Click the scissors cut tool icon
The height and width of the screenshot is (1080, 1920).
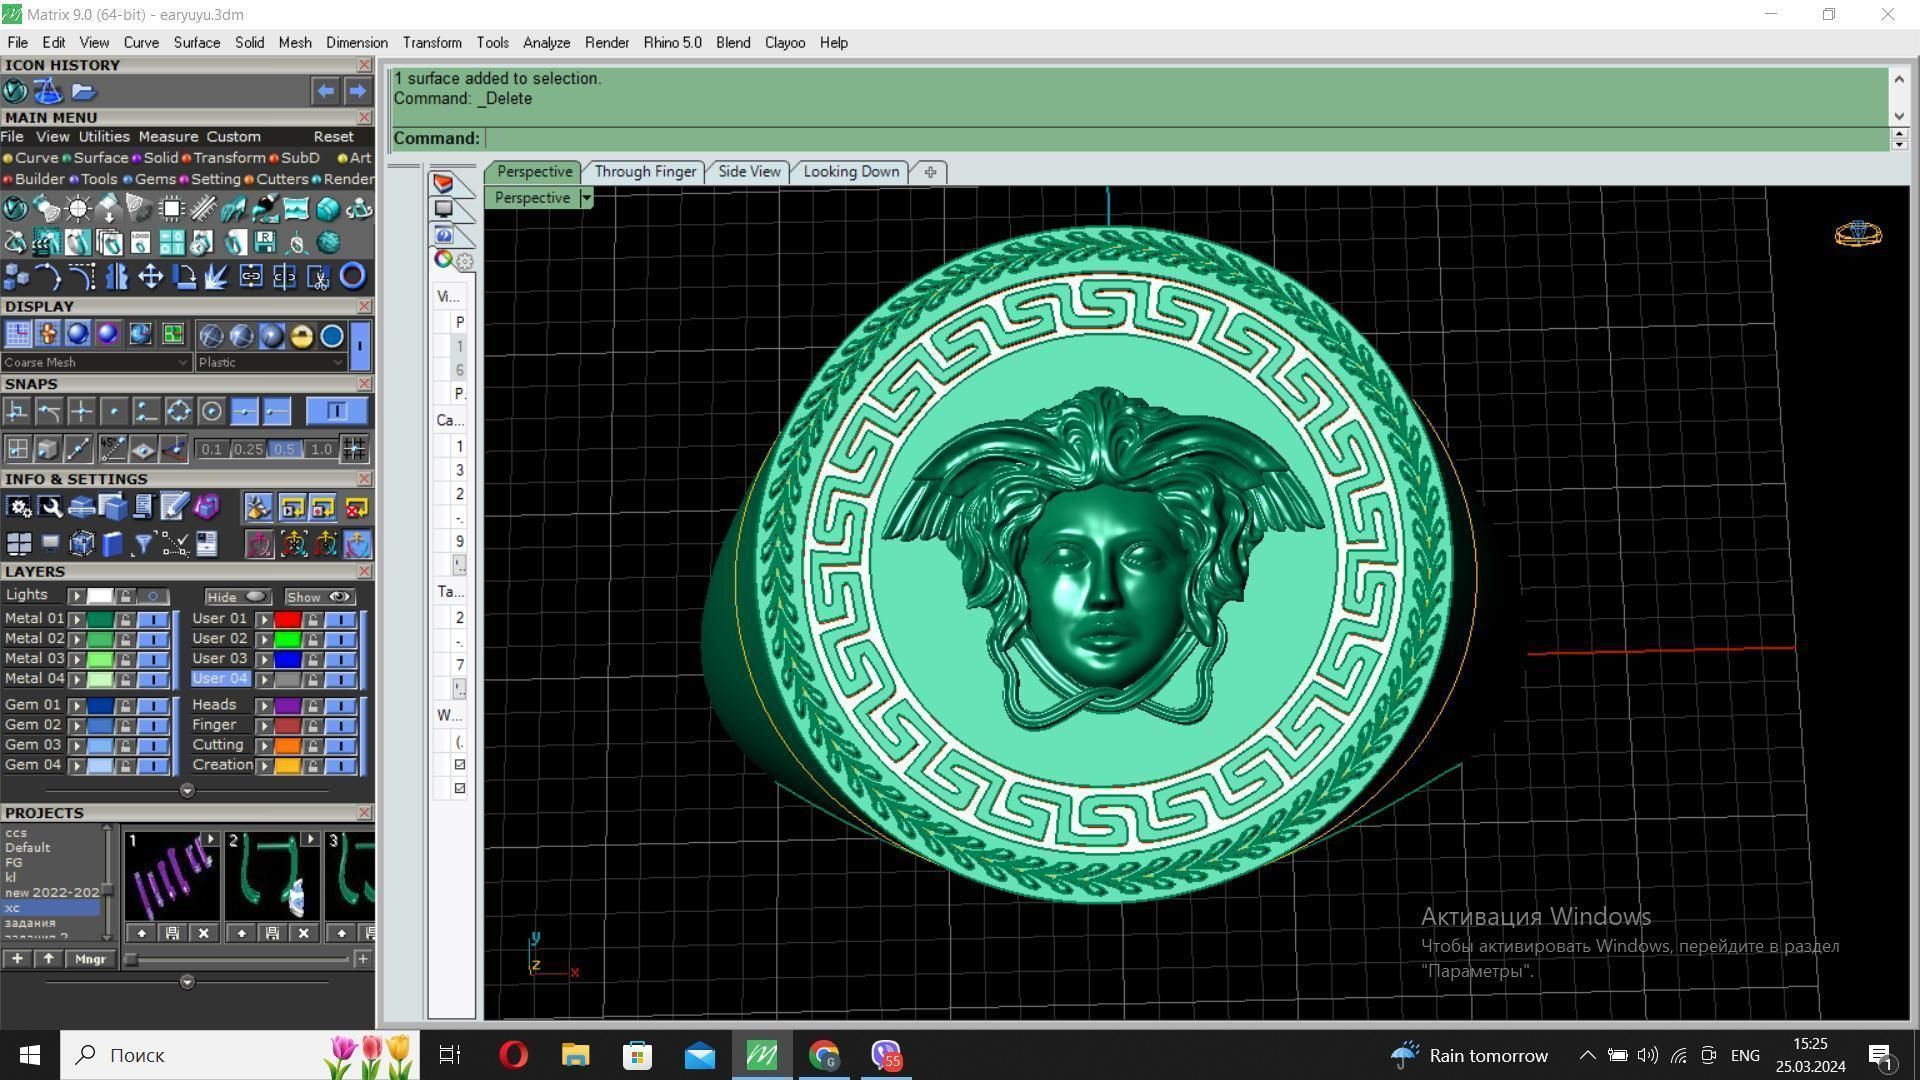coord(319,277)
